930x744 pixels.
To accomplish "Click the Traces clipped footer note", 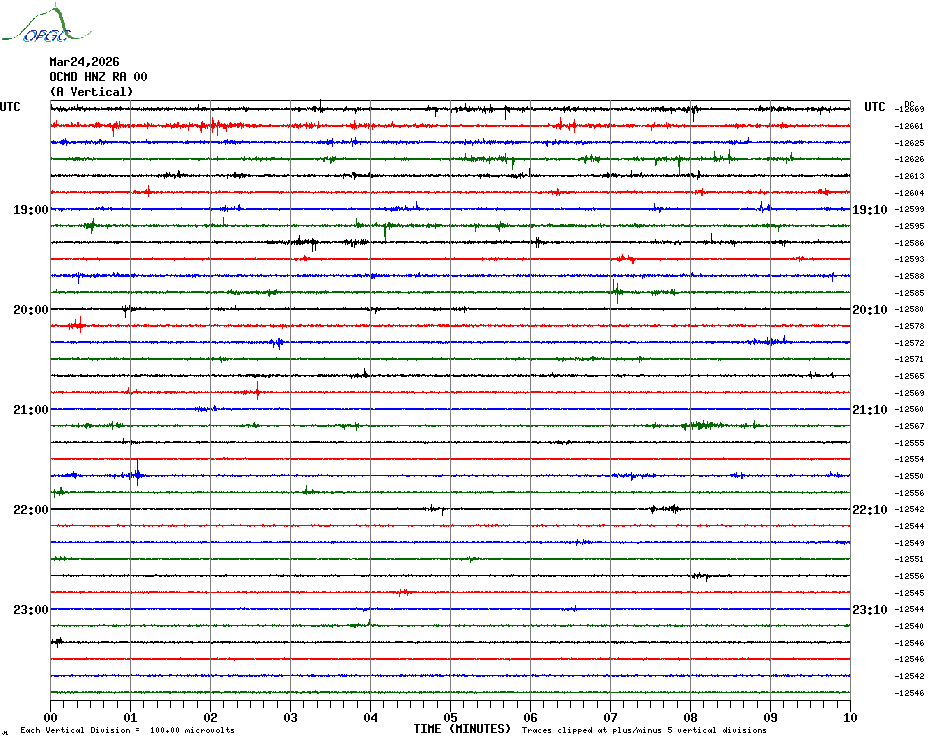I will pyautogui.click(x=644, y=731).
